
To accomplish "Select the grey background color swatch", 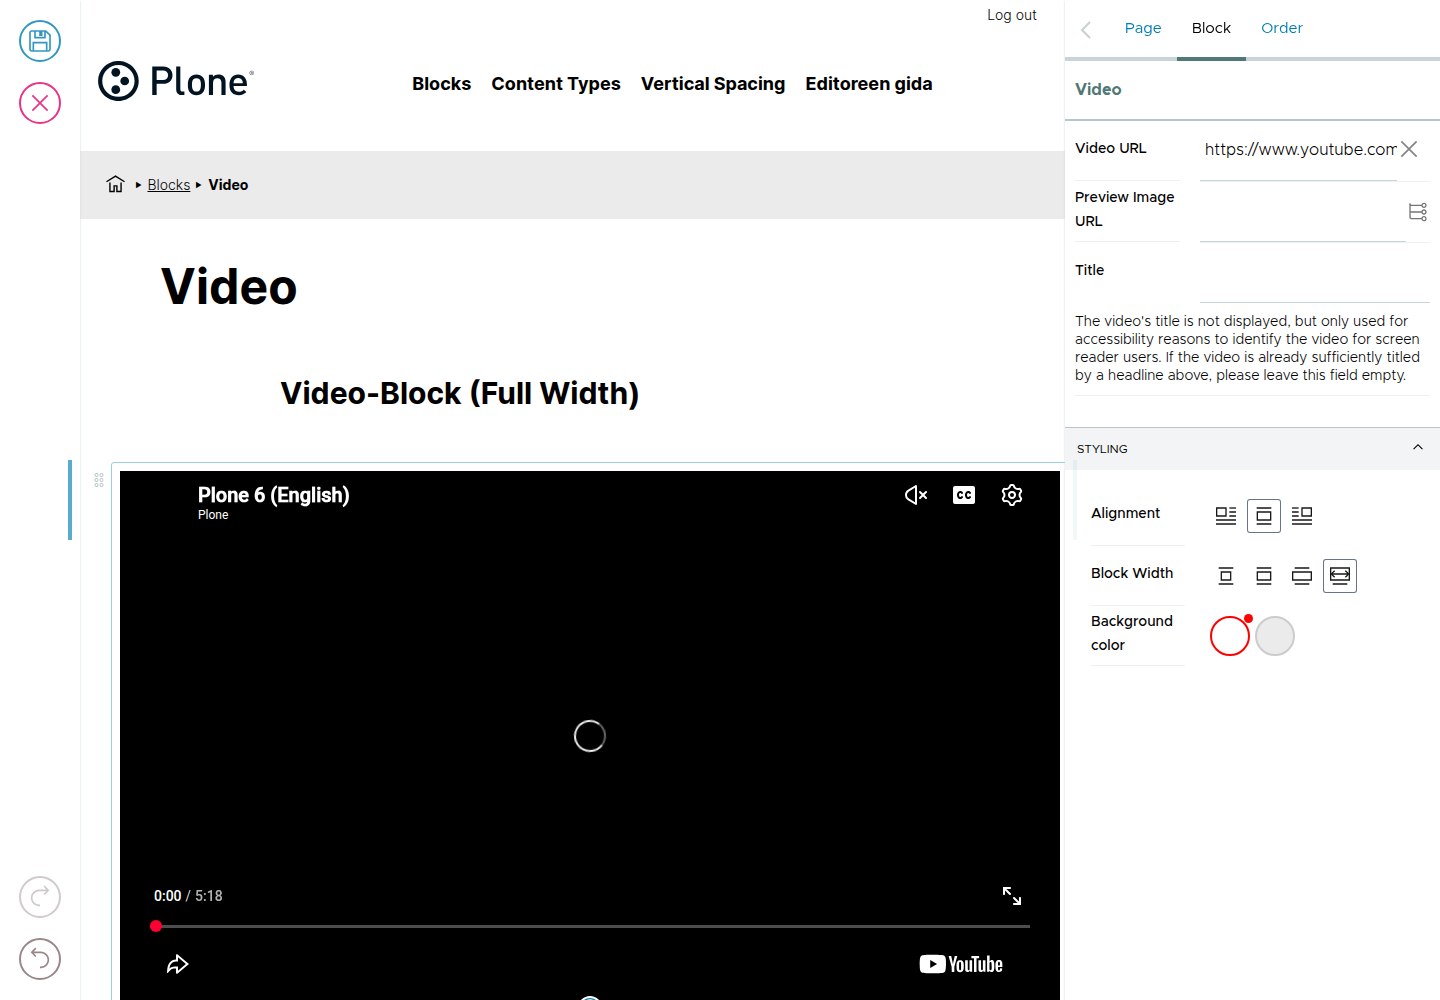I will click(1275, 636).
